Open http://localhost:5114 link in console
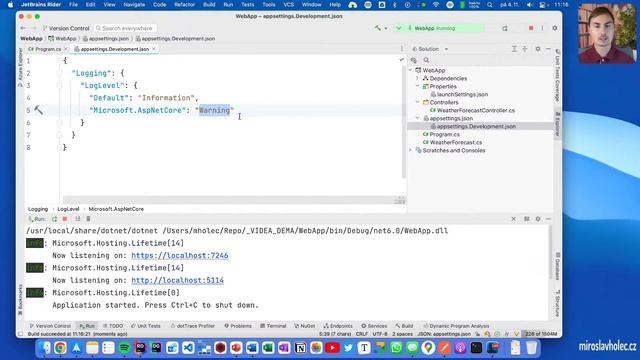 point(178,280)
